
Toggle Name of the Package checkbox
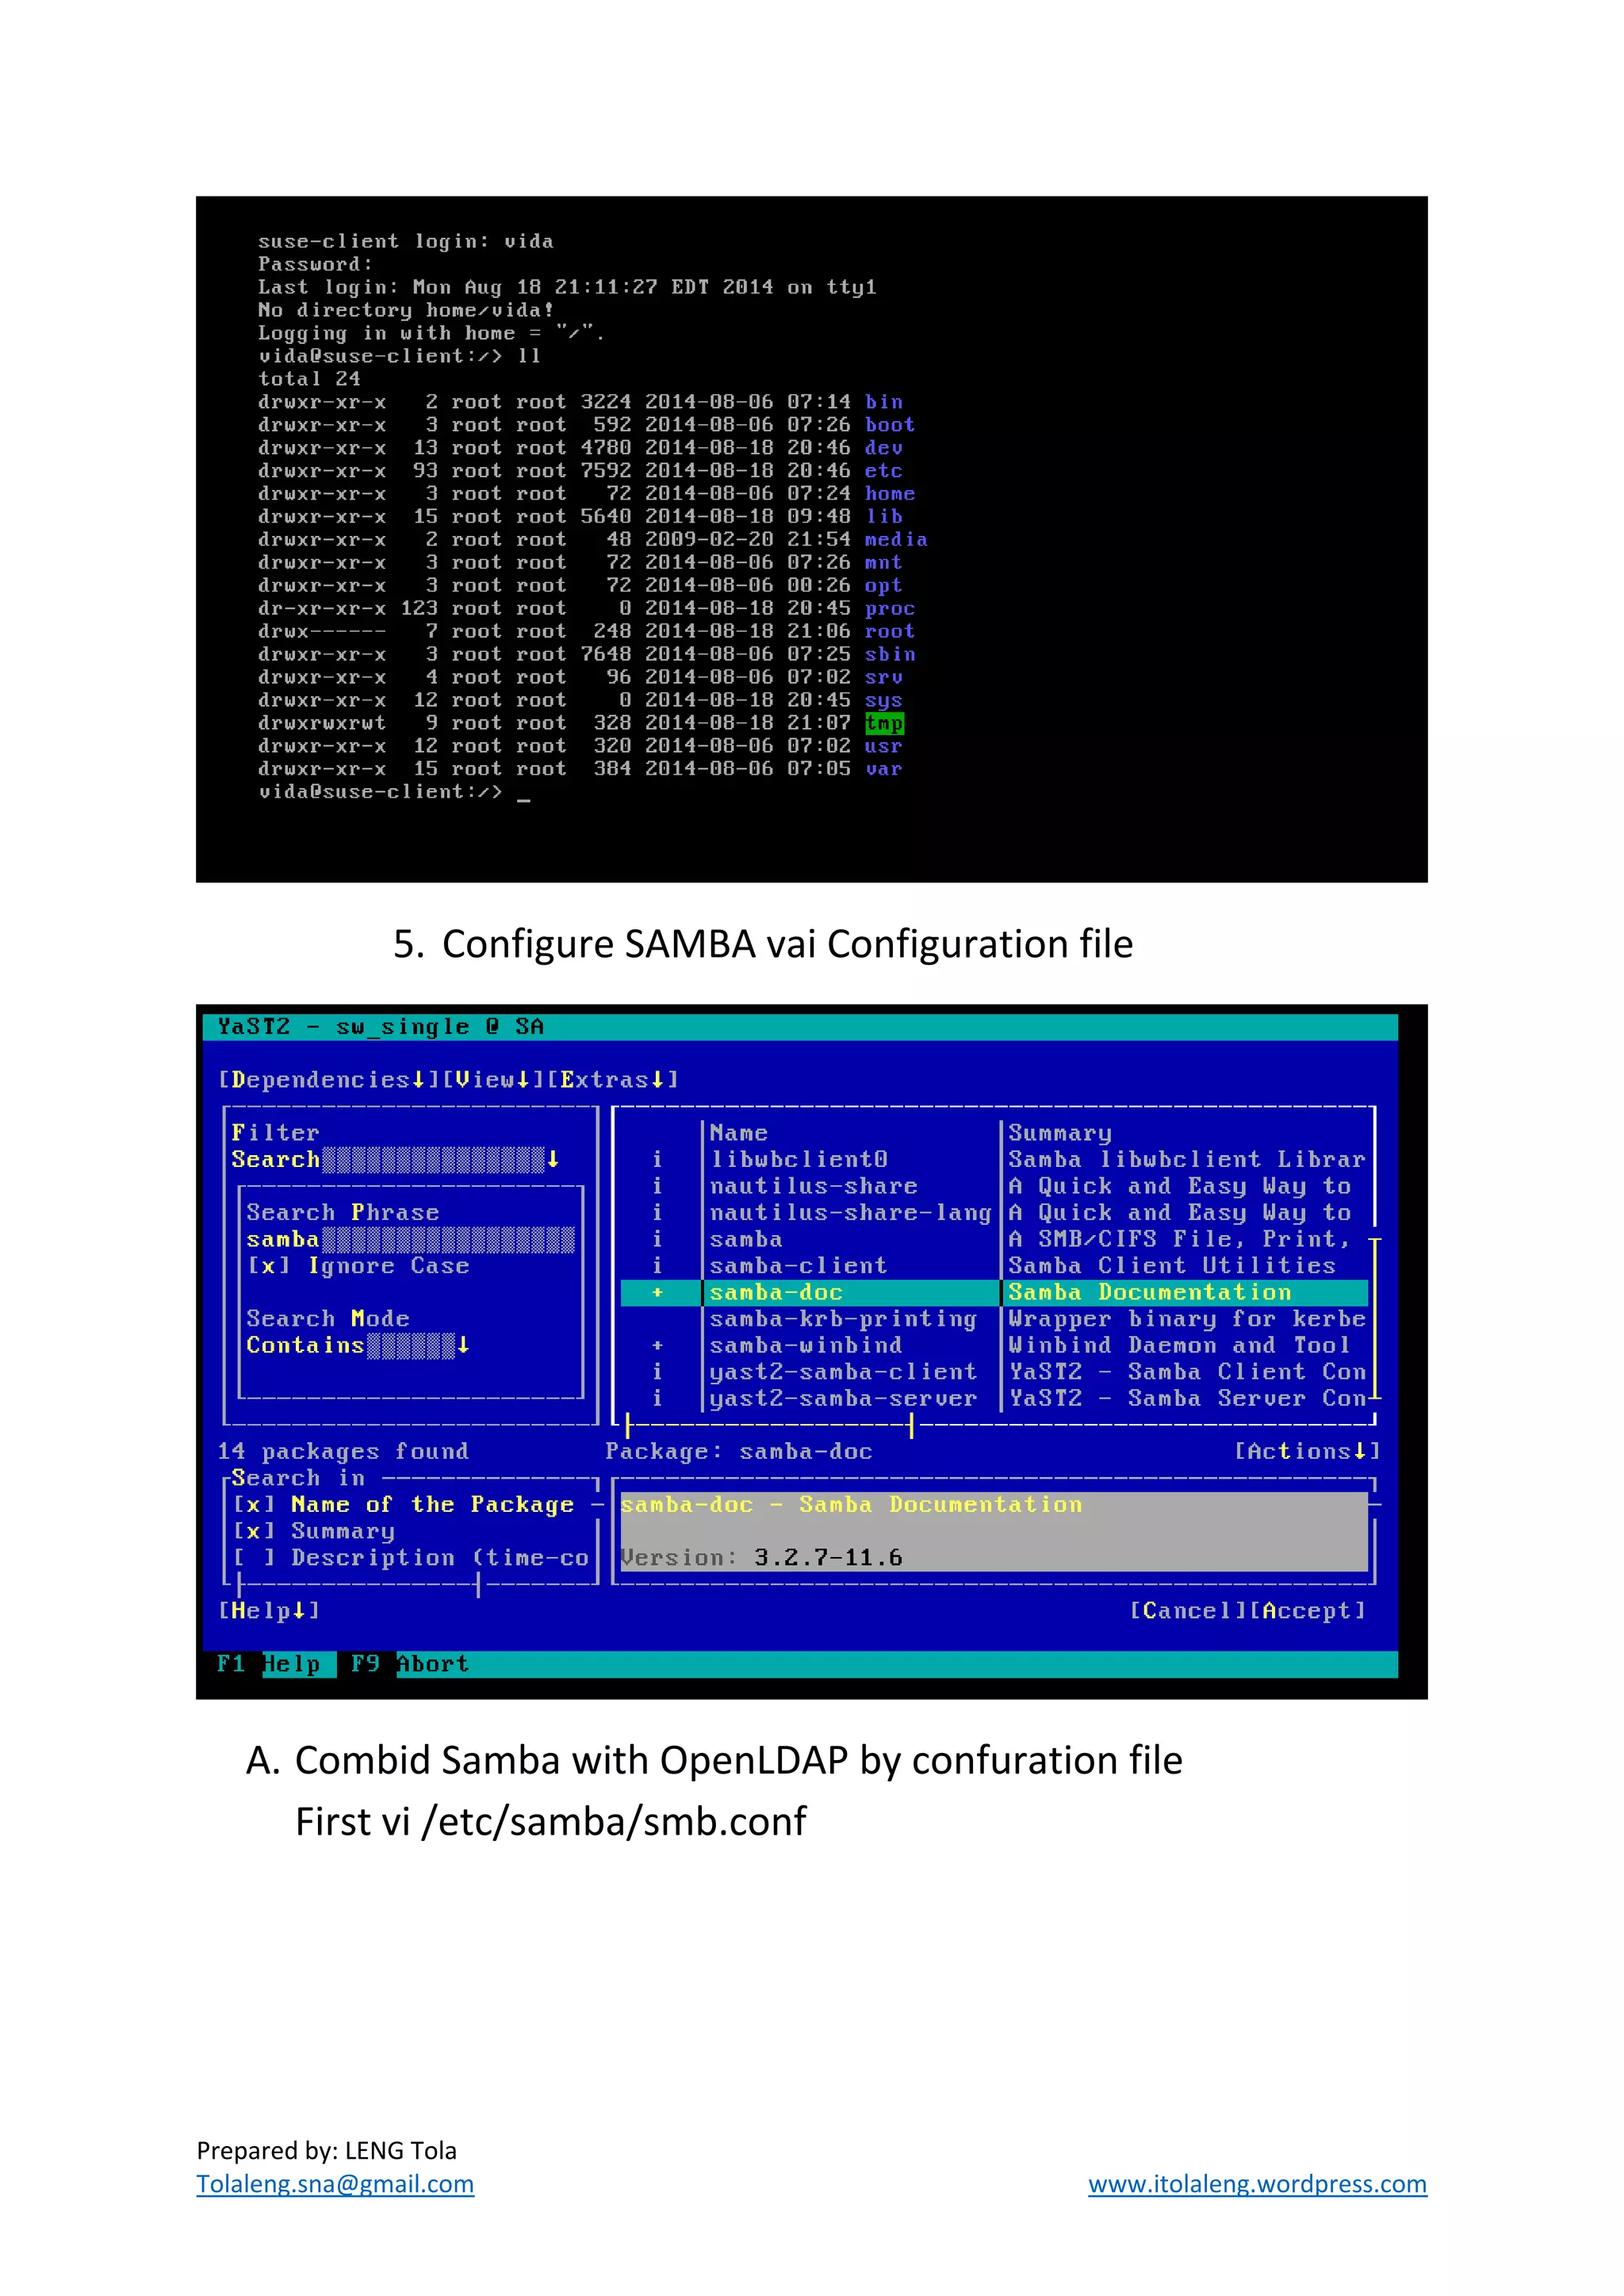[403, 1505]
